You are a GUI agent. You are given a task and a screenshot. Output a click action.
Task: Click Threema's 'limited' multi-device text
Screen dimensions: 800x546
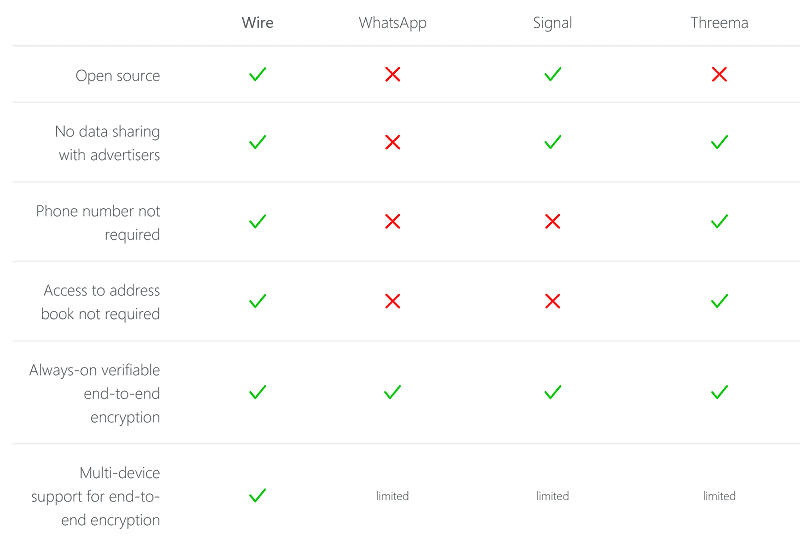[x=719, y=496]
